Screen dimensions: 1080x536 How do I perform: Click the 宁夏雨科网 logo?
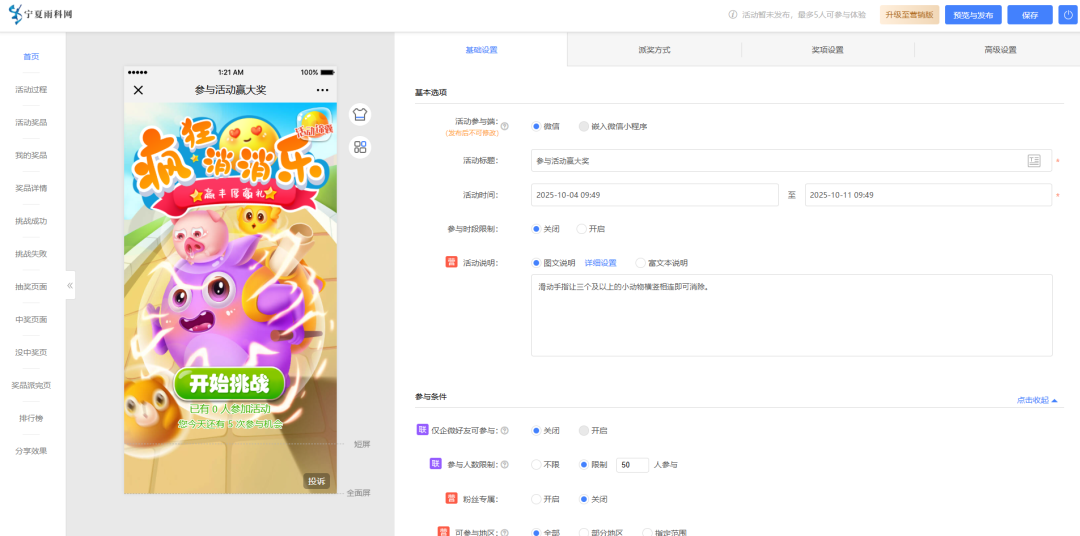(40, 14)
